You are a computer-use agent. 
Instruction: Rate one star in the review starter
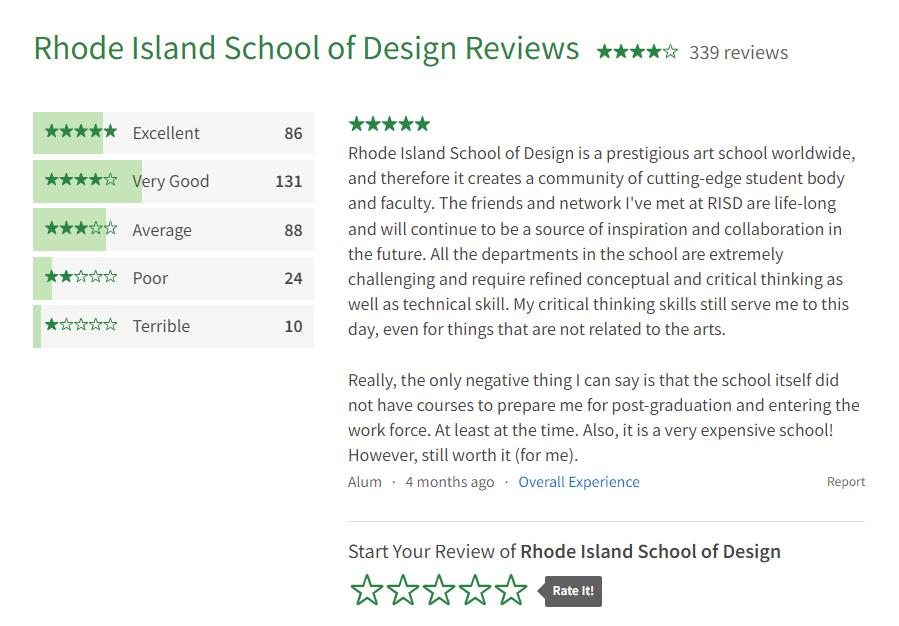click(x=367, y=590)
